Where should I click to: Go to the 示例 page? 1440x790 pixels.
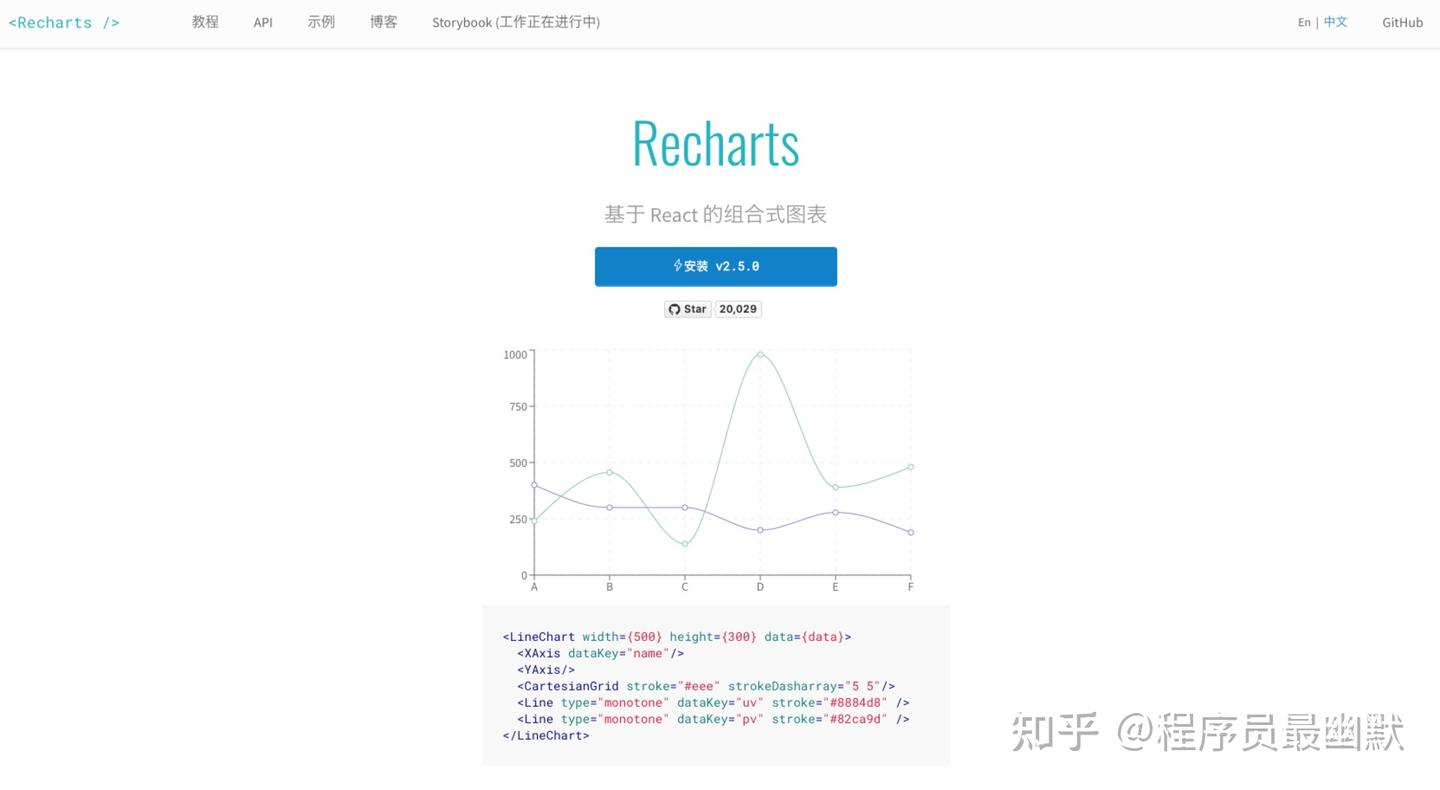321,22
